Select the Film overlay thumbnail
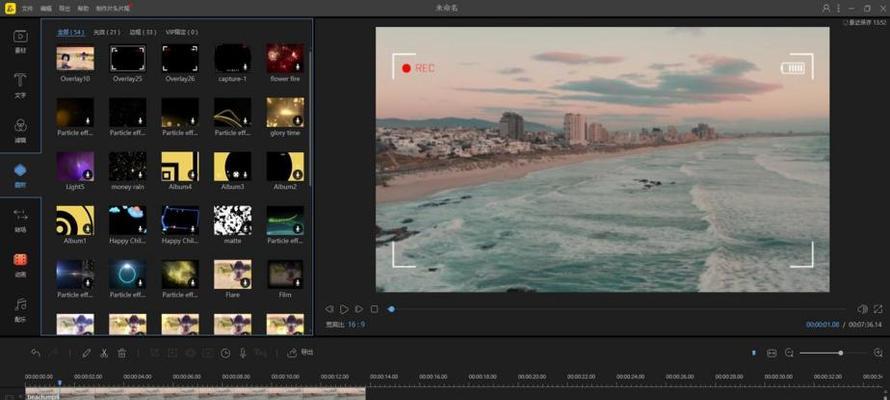This screenshot has width=890, height=400. pyautogui.click(x=285, y=274)
